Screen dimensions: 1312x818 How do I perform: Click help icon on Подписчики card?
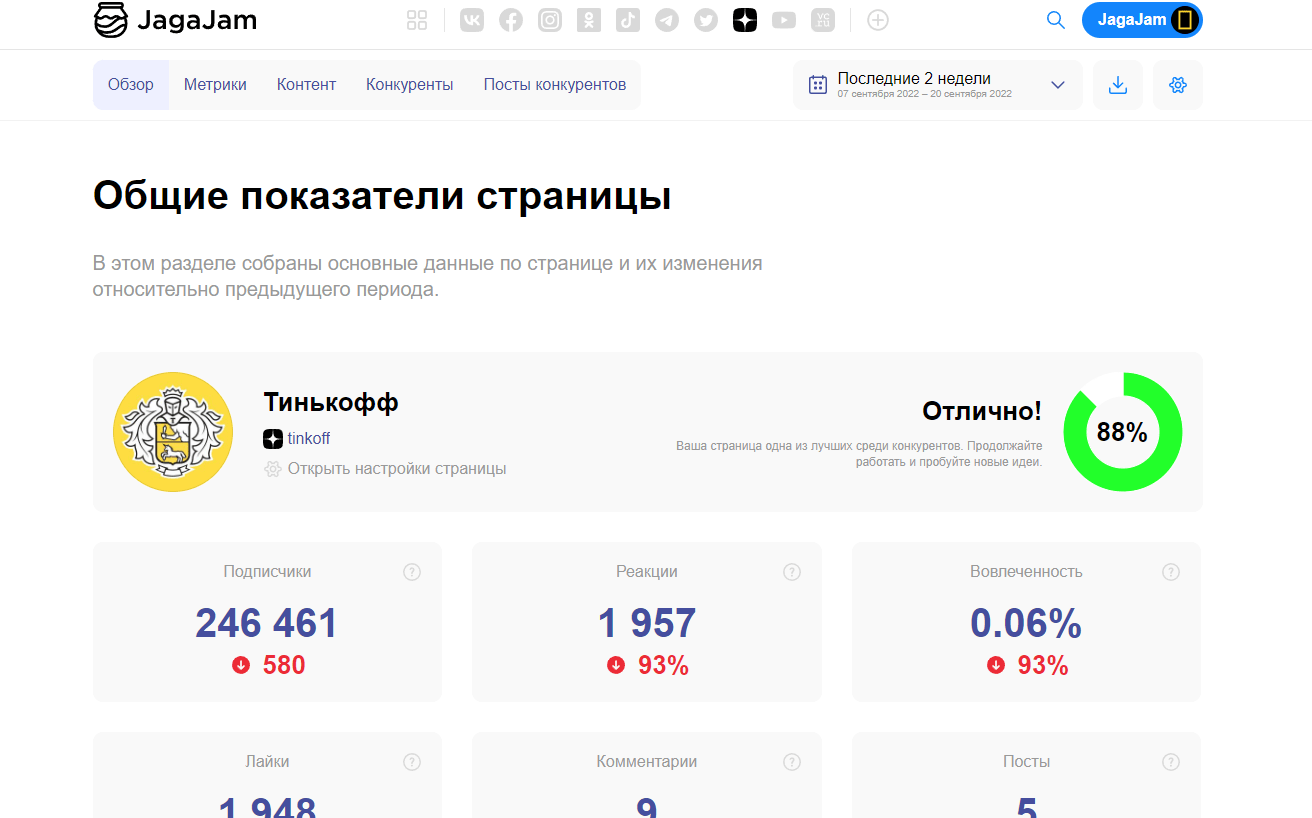pos(412,572)
